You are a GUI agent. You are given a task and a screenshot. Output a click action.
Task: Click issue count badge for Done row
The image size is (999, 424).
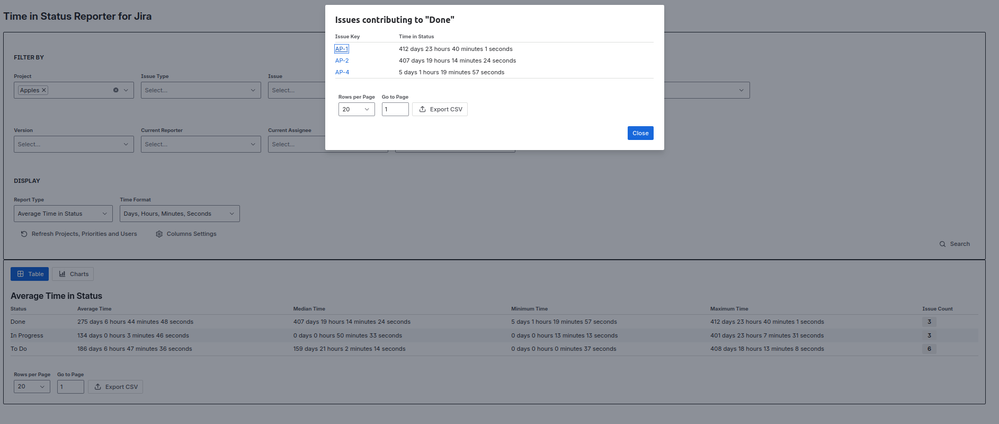(929, 322)
